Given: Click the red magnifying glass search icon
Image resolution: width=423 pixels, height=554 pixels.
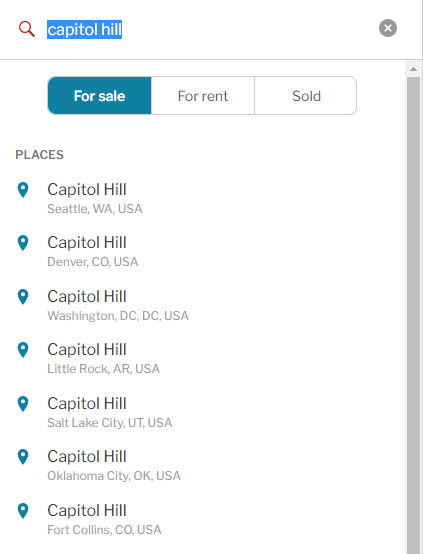Looking at the screenshot, I should pyautogui.click(x=27, y=29).
